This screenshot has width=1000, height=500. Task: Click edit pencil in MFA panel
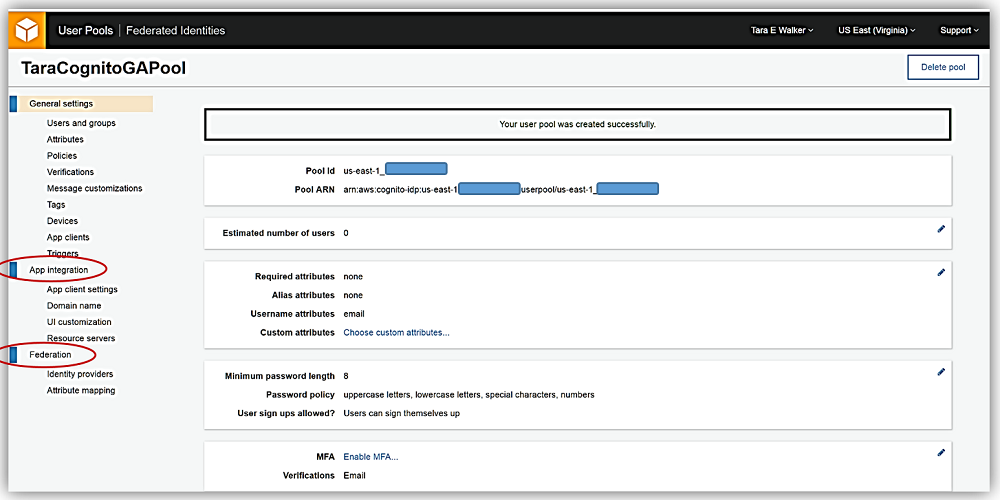point(940,453)
